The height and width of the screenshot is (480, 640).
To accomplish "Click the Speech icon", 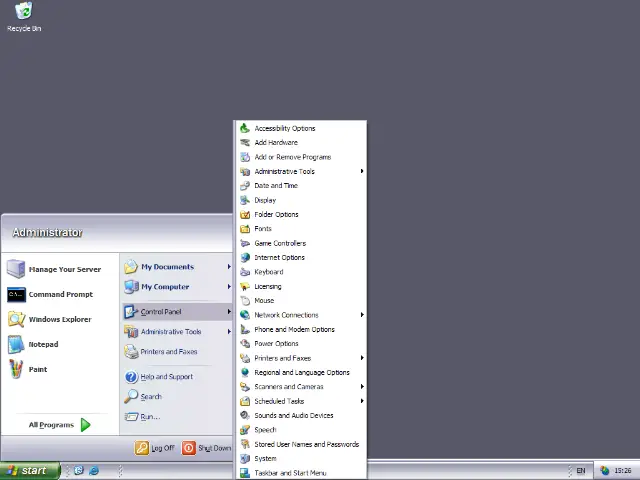I will (245, 430).
